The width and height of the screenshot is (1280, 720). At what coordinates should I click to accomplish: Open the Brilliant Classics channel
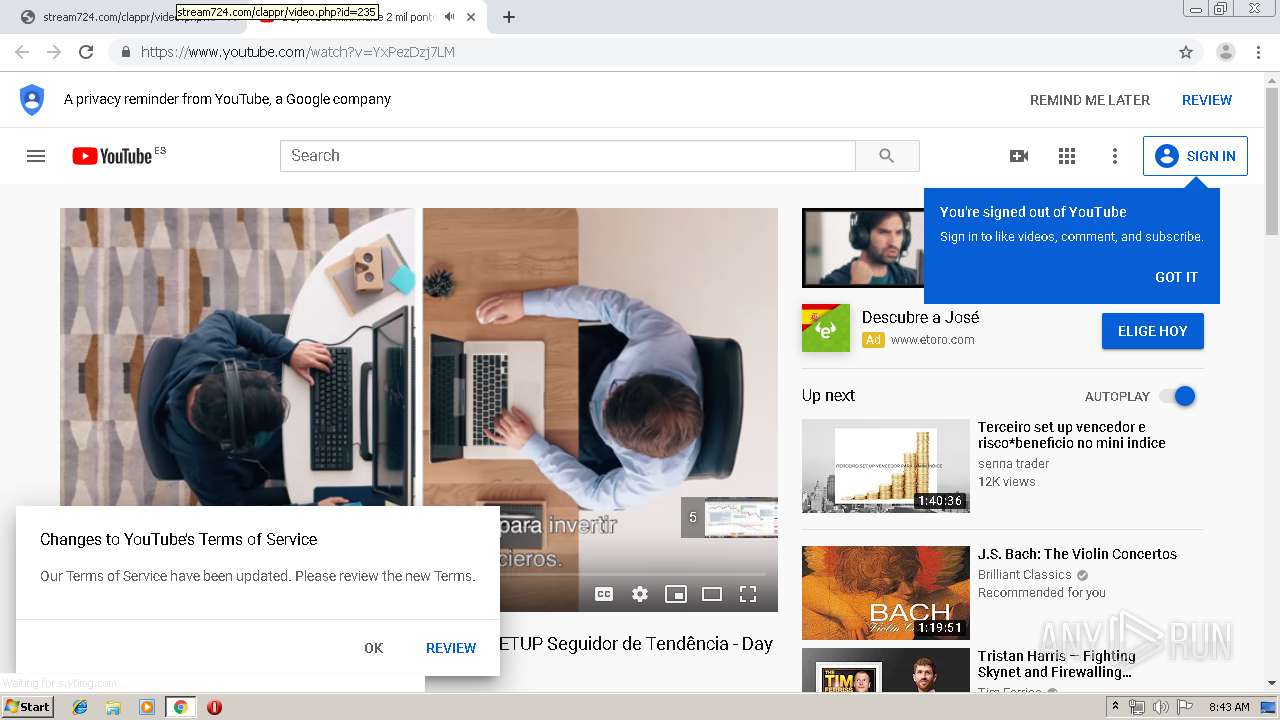(1024, 575)
